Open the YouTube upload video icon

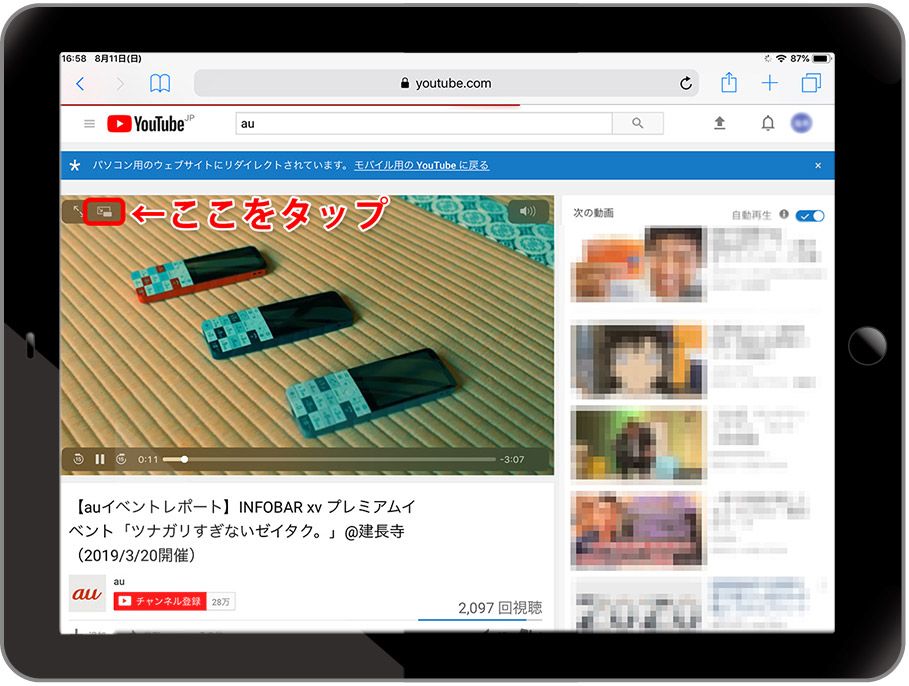(719, 123)
